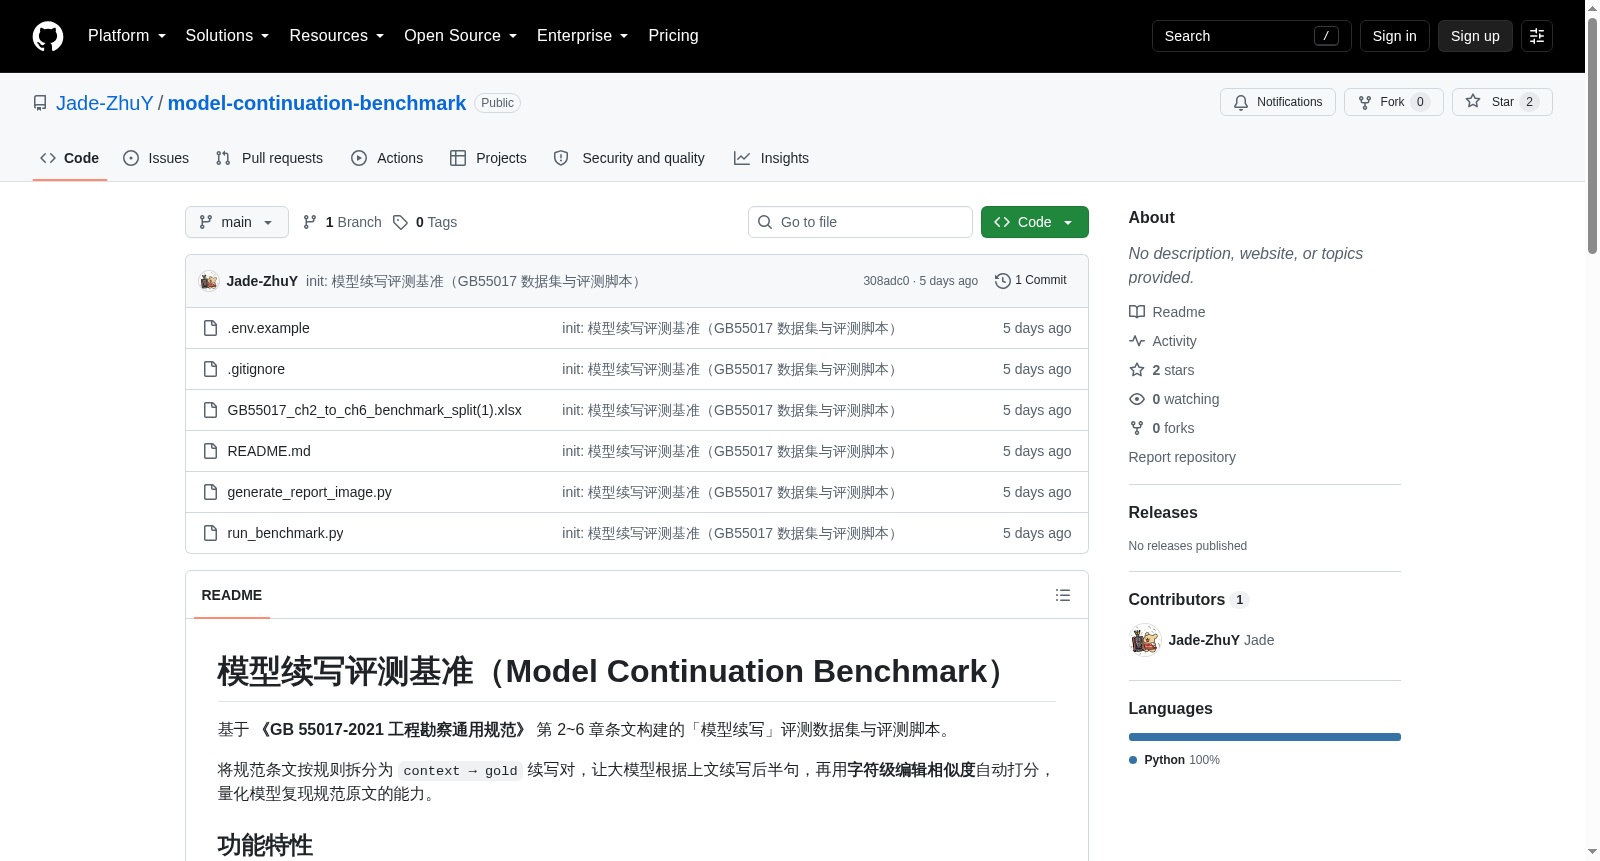This screenshot has height=861, width=1600.
Task: Select the README tab heading
Action: pyautogui.click(x=232, y=595)
